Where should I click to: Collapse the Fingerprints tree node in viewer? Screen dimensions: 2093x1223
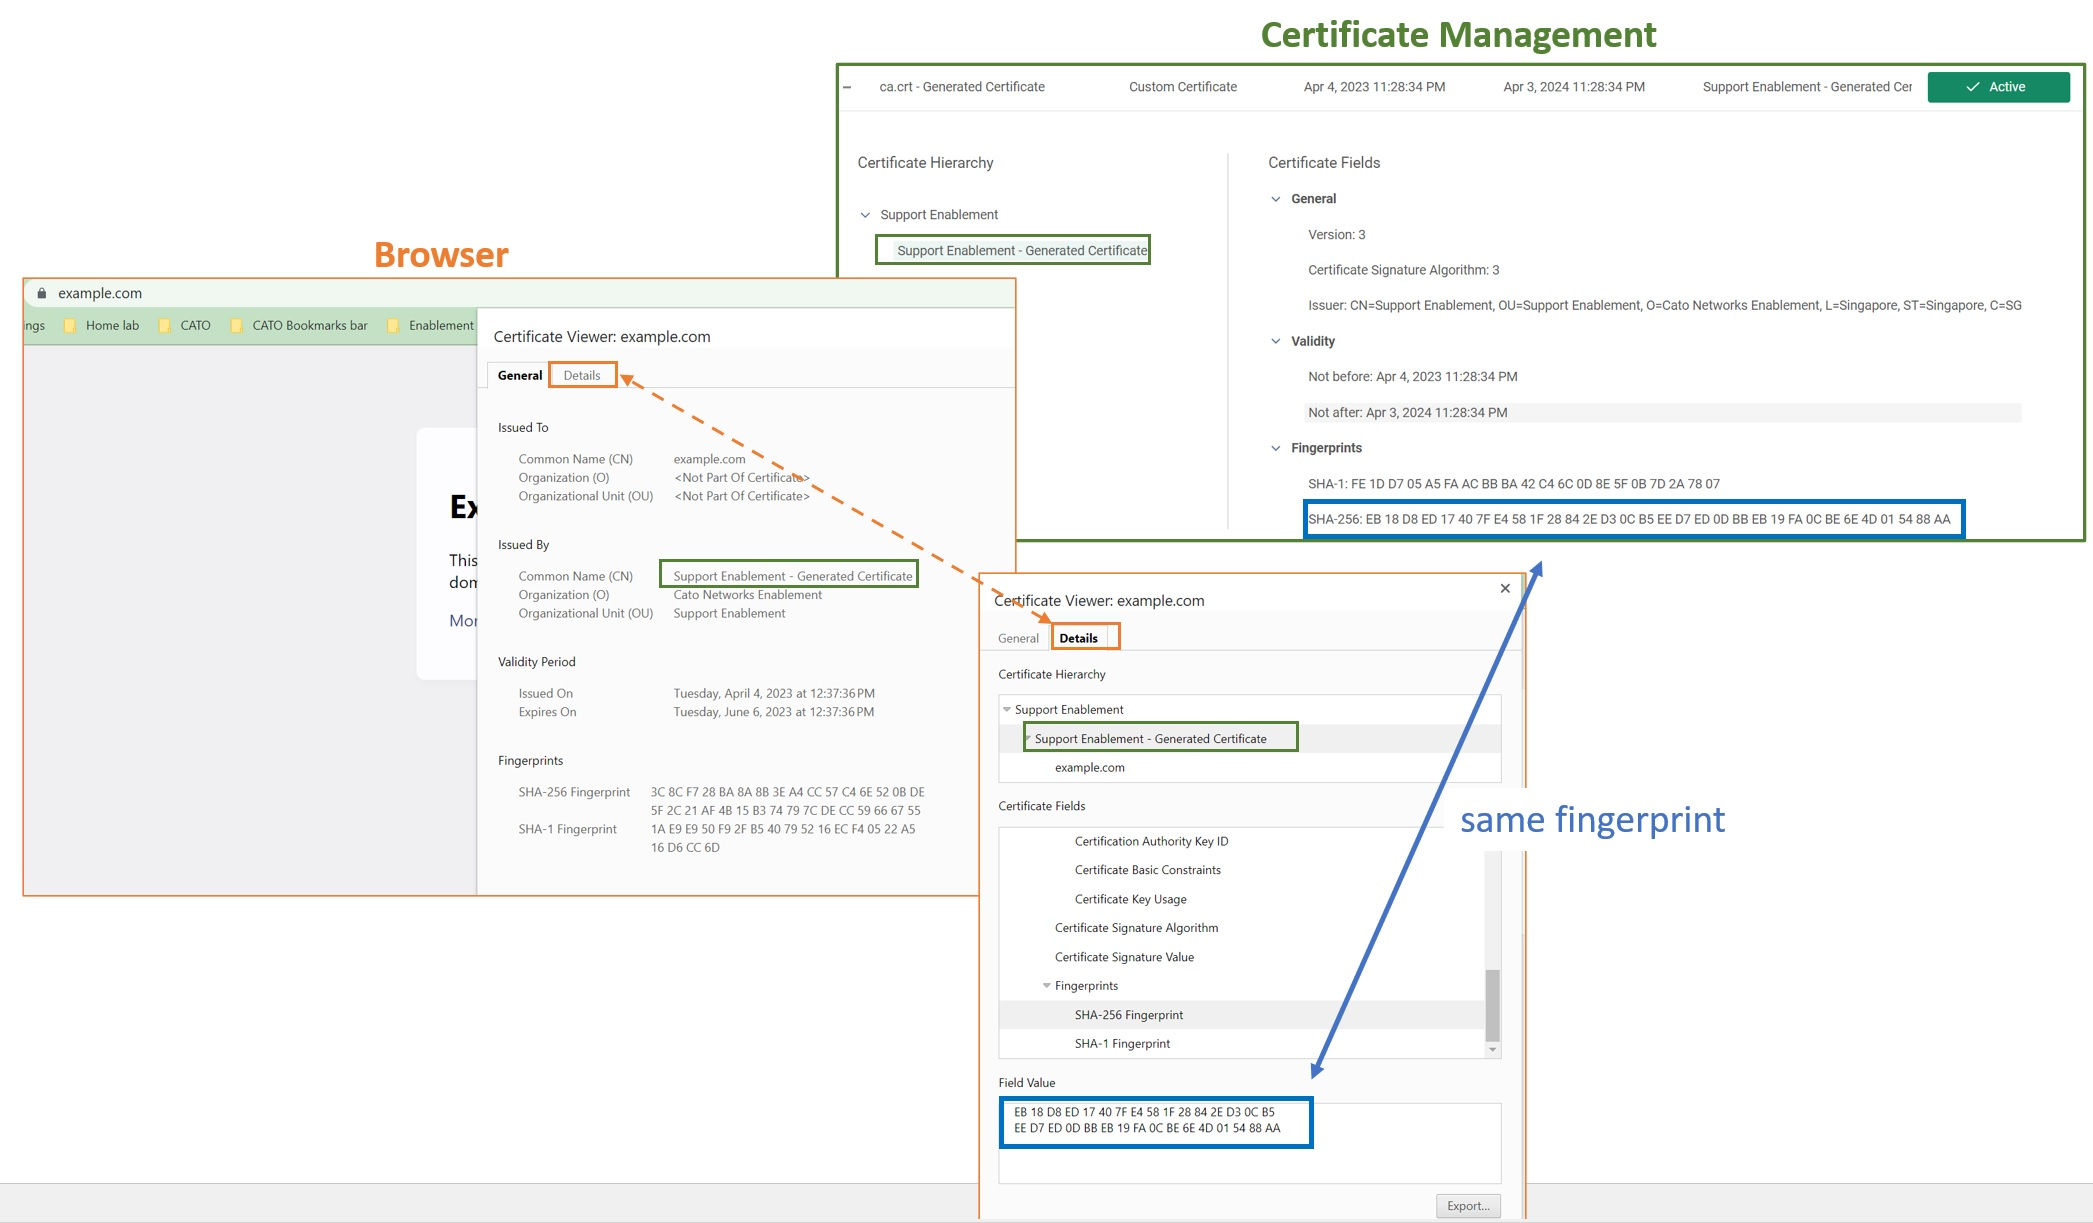[1047, 986]
